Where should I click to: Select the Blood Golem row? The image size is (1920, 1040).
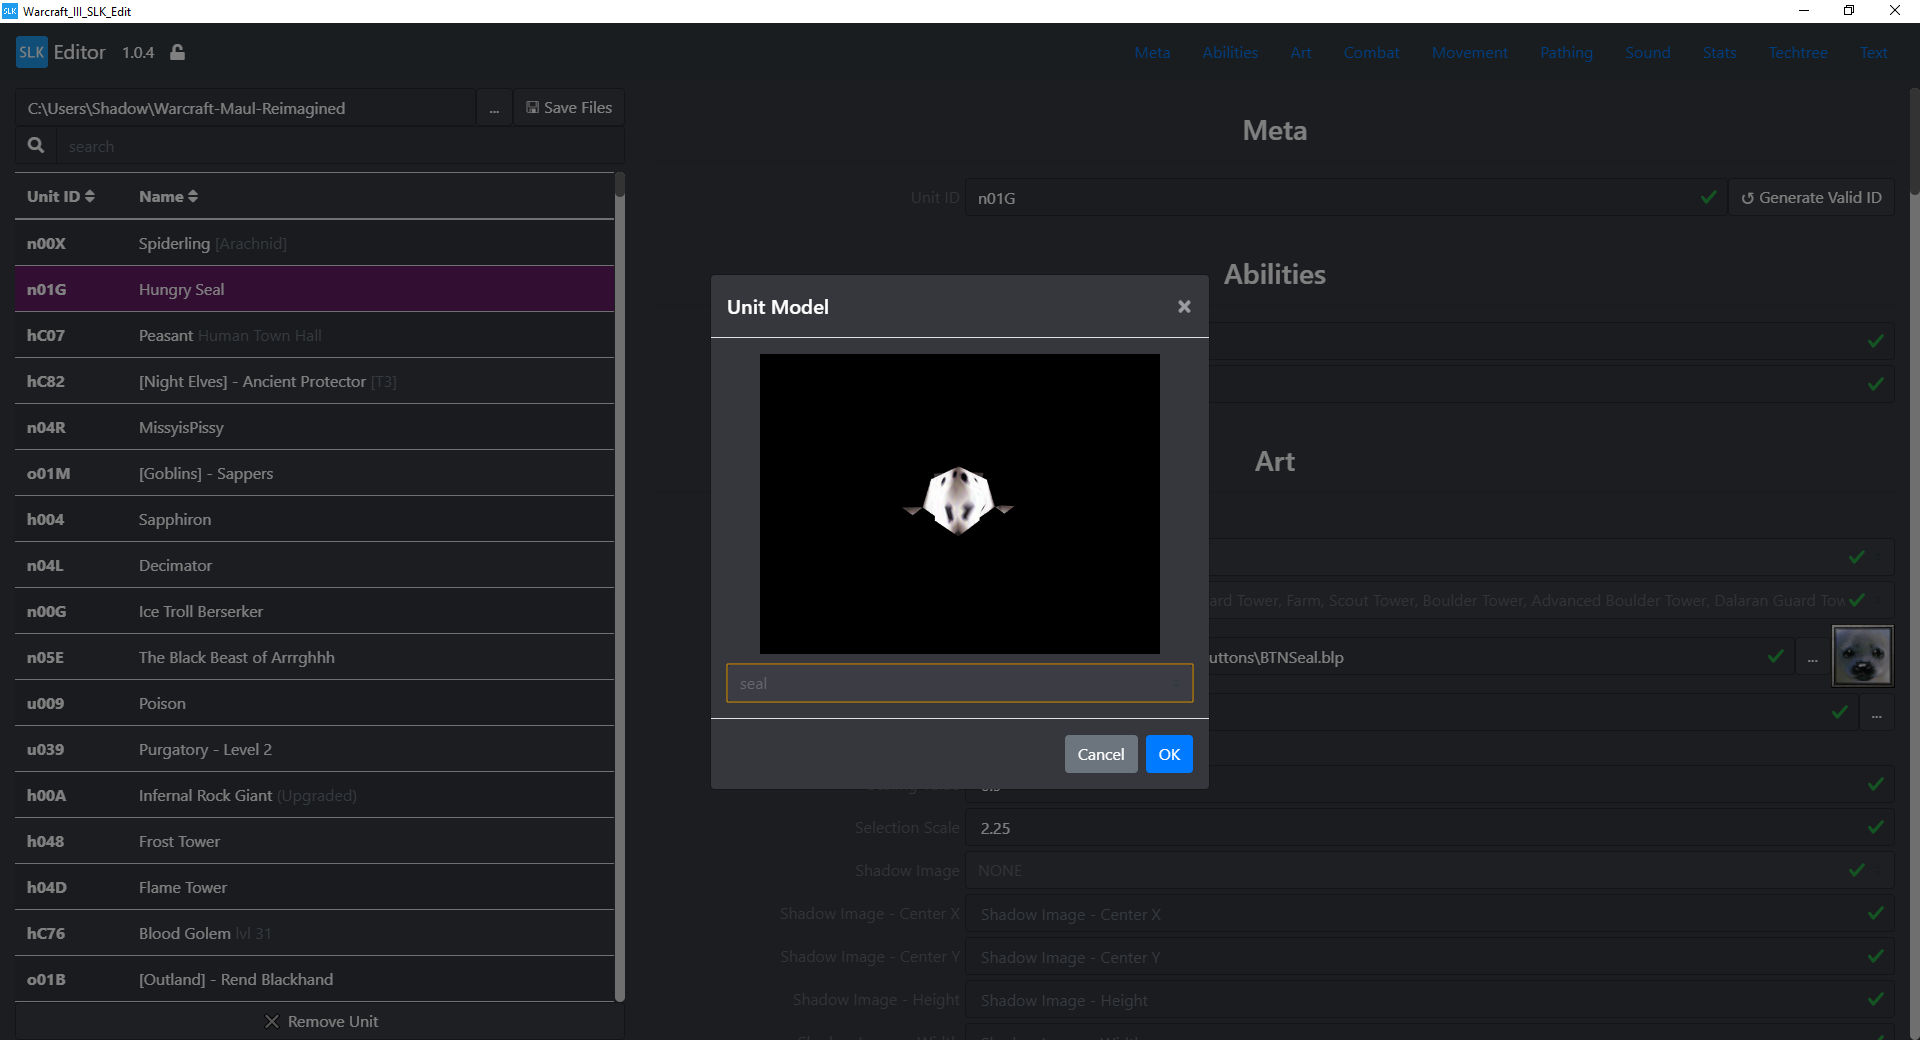point(315,933)
